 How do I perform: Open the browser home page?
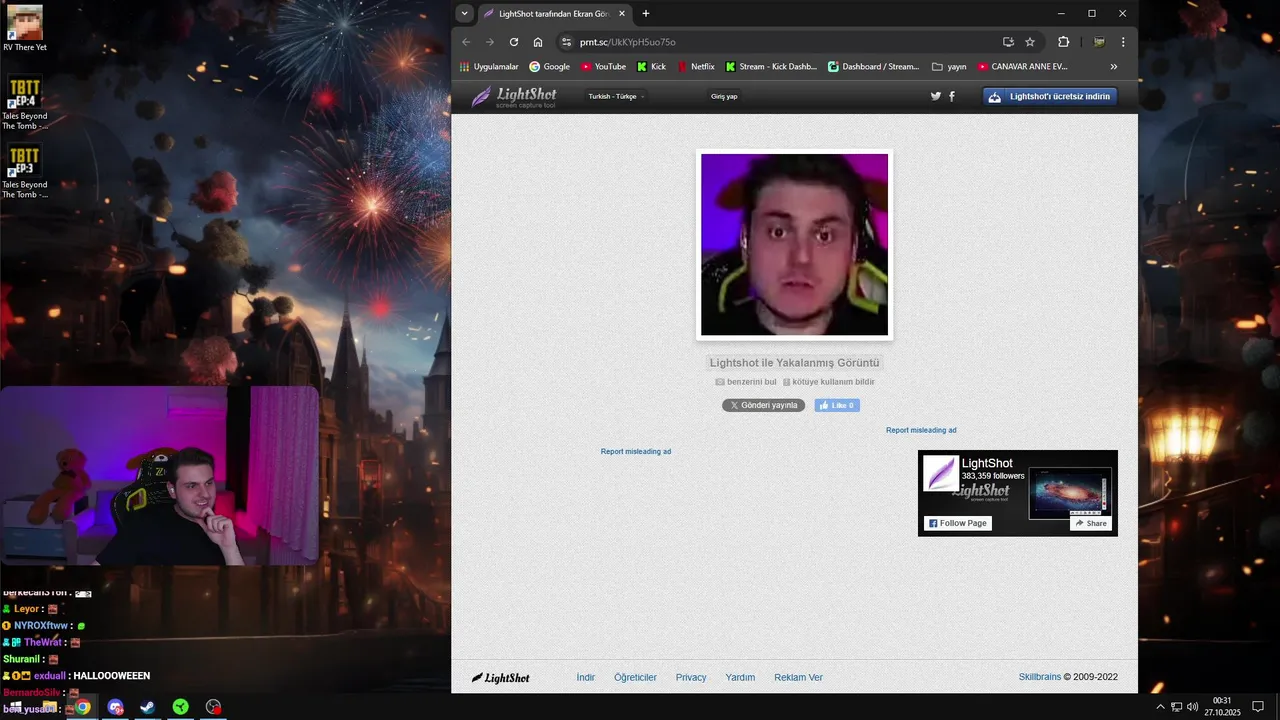click(x=538, y=42)
